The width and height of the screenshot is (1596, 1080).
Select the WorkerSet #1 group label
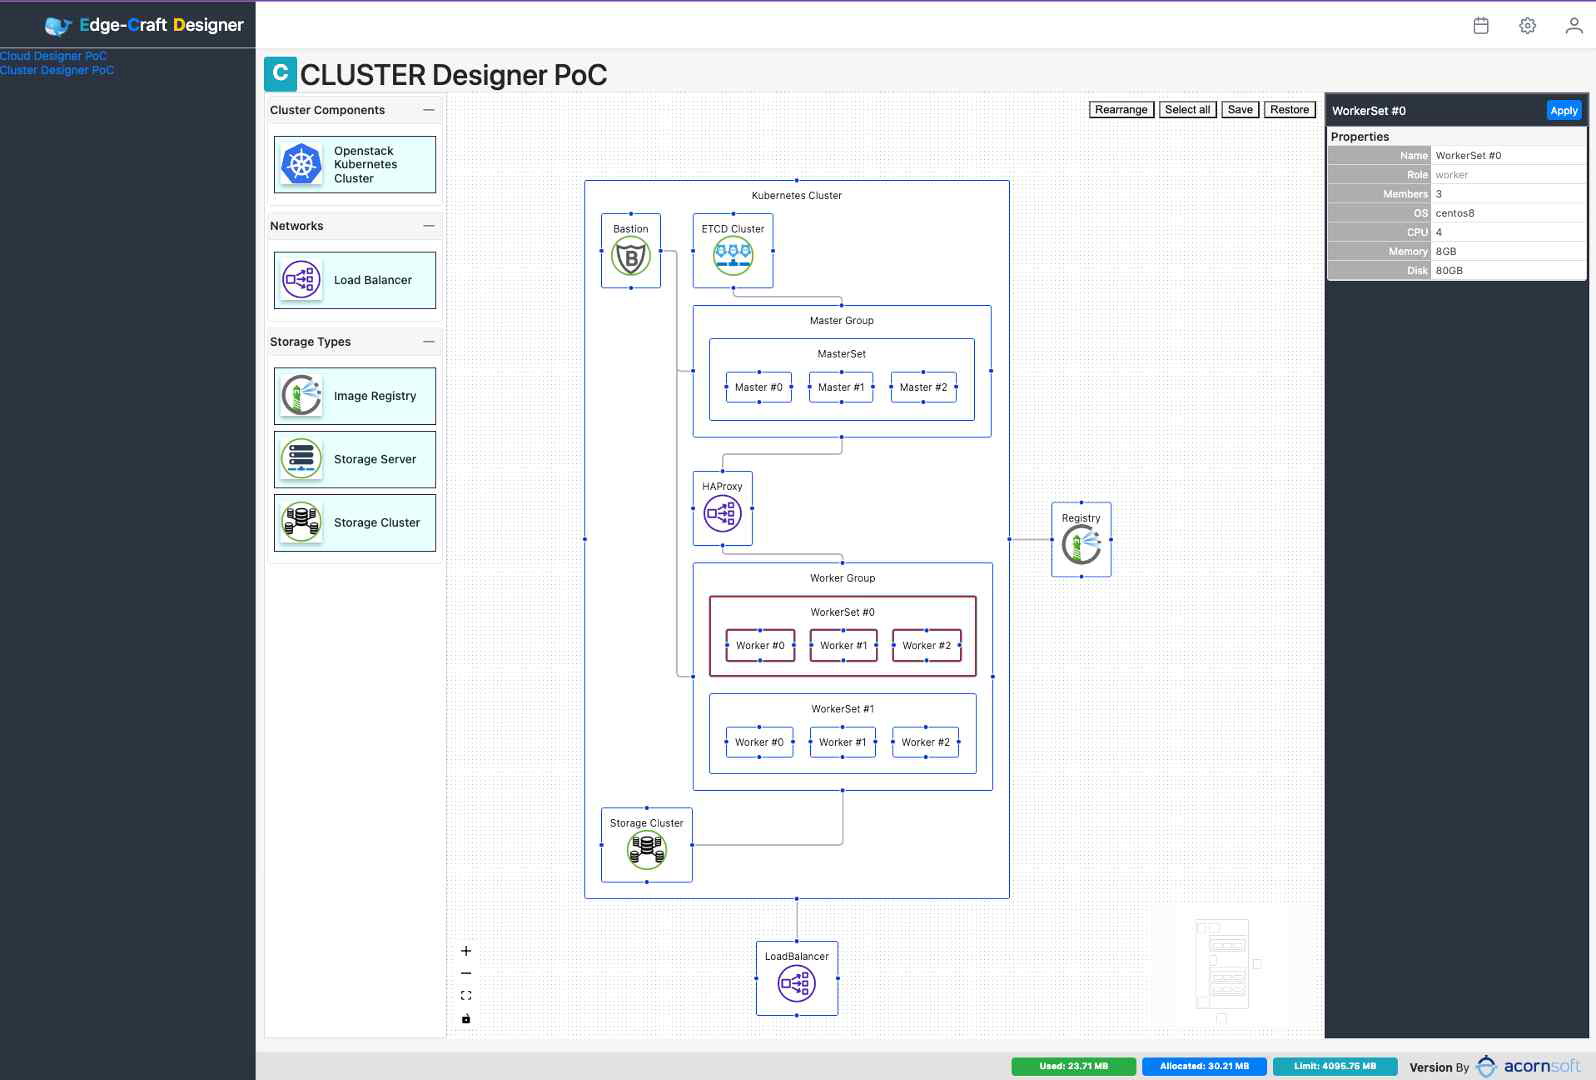(843, 709)
